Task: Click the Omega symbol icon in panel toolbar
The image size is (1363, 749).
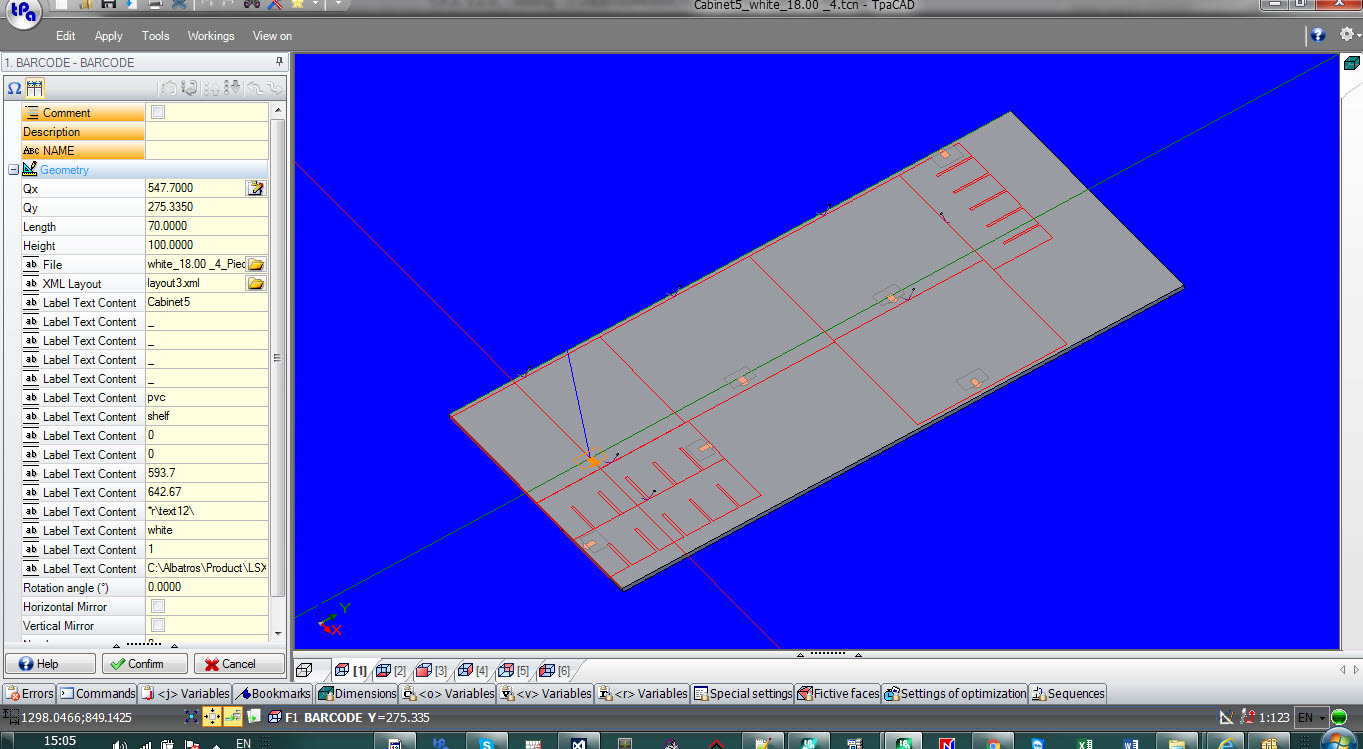Action: pos(14,88)
